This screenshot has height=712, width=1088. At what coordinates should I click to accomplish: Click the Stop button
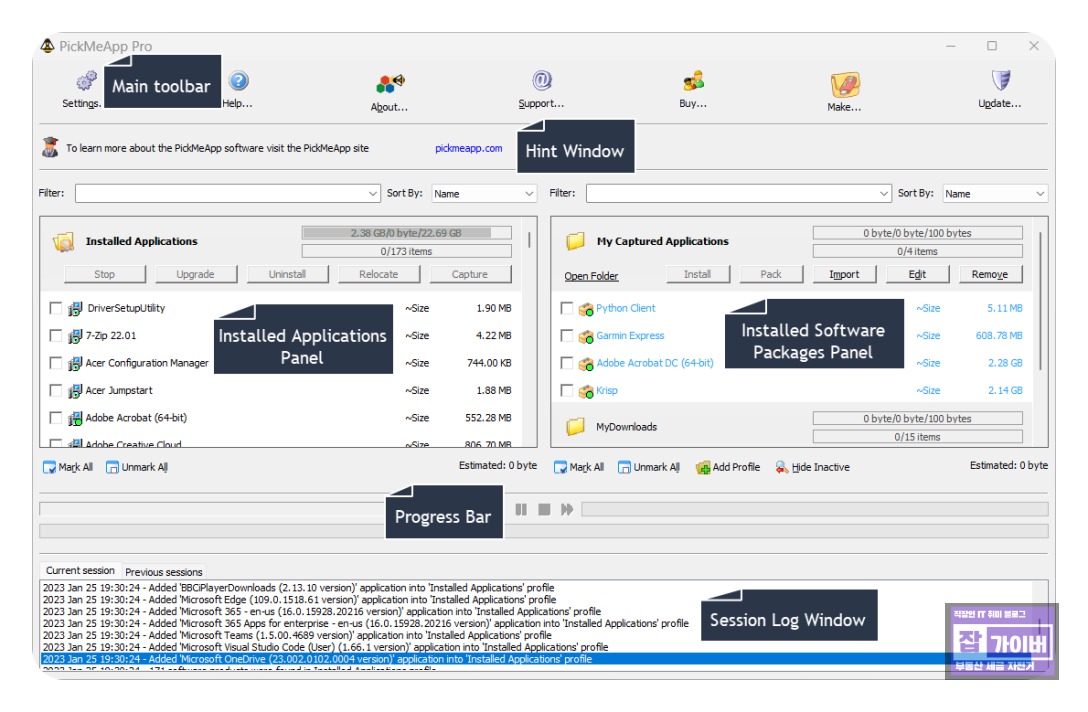(105, 274)
